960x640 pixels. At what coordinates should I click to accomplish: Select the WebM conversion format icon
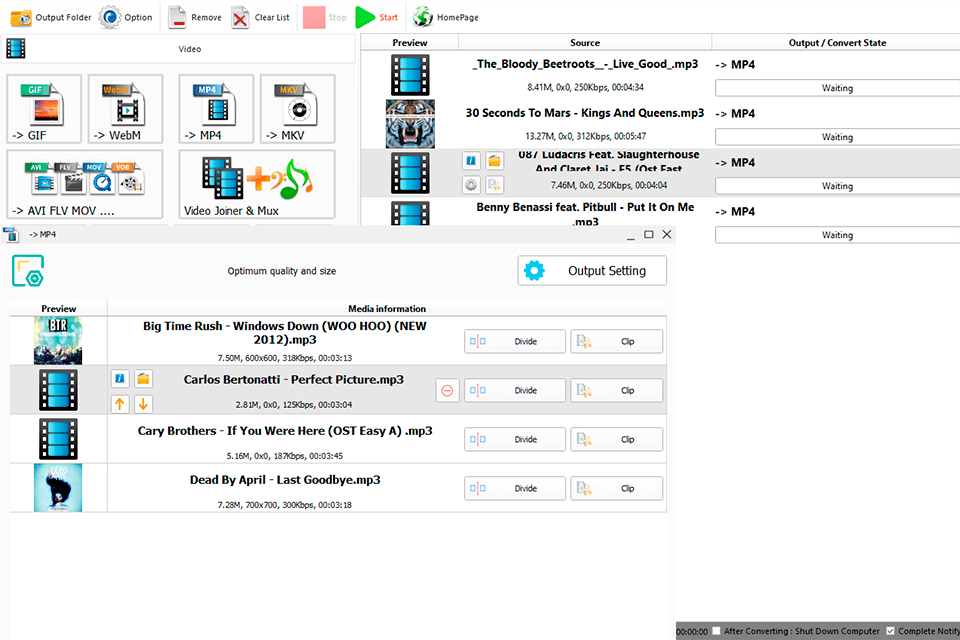[125, 108]
